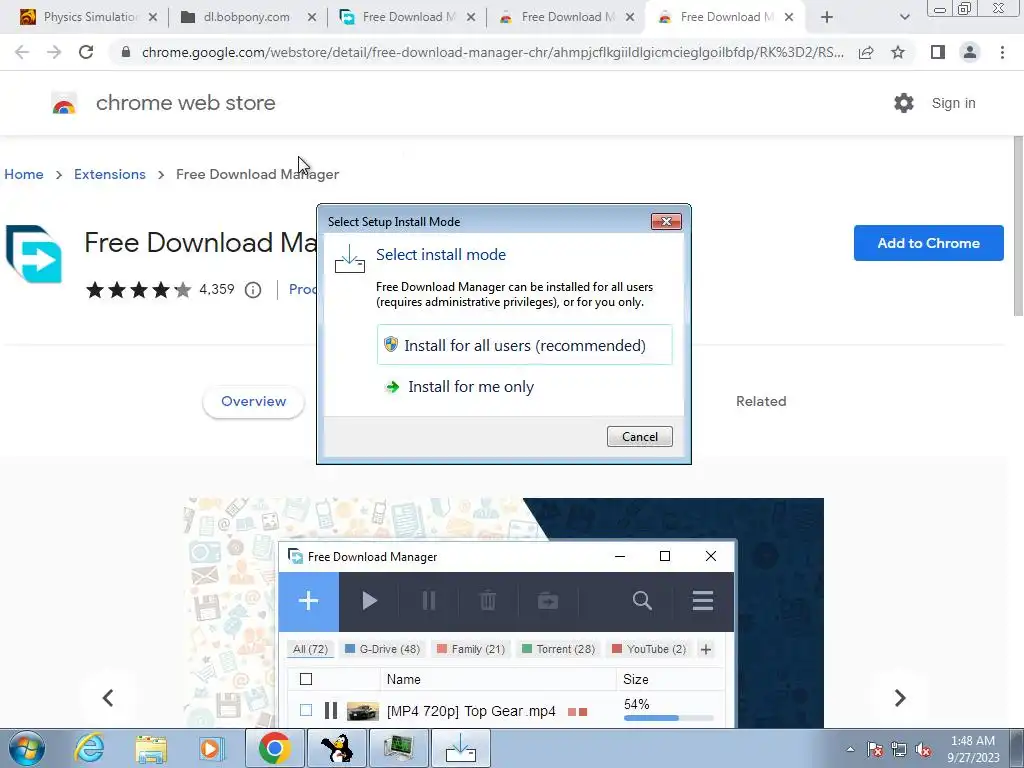This screenshot has width=1024, height=768.
Task: Switch to the Related tab
Action: tap(761, 401)
